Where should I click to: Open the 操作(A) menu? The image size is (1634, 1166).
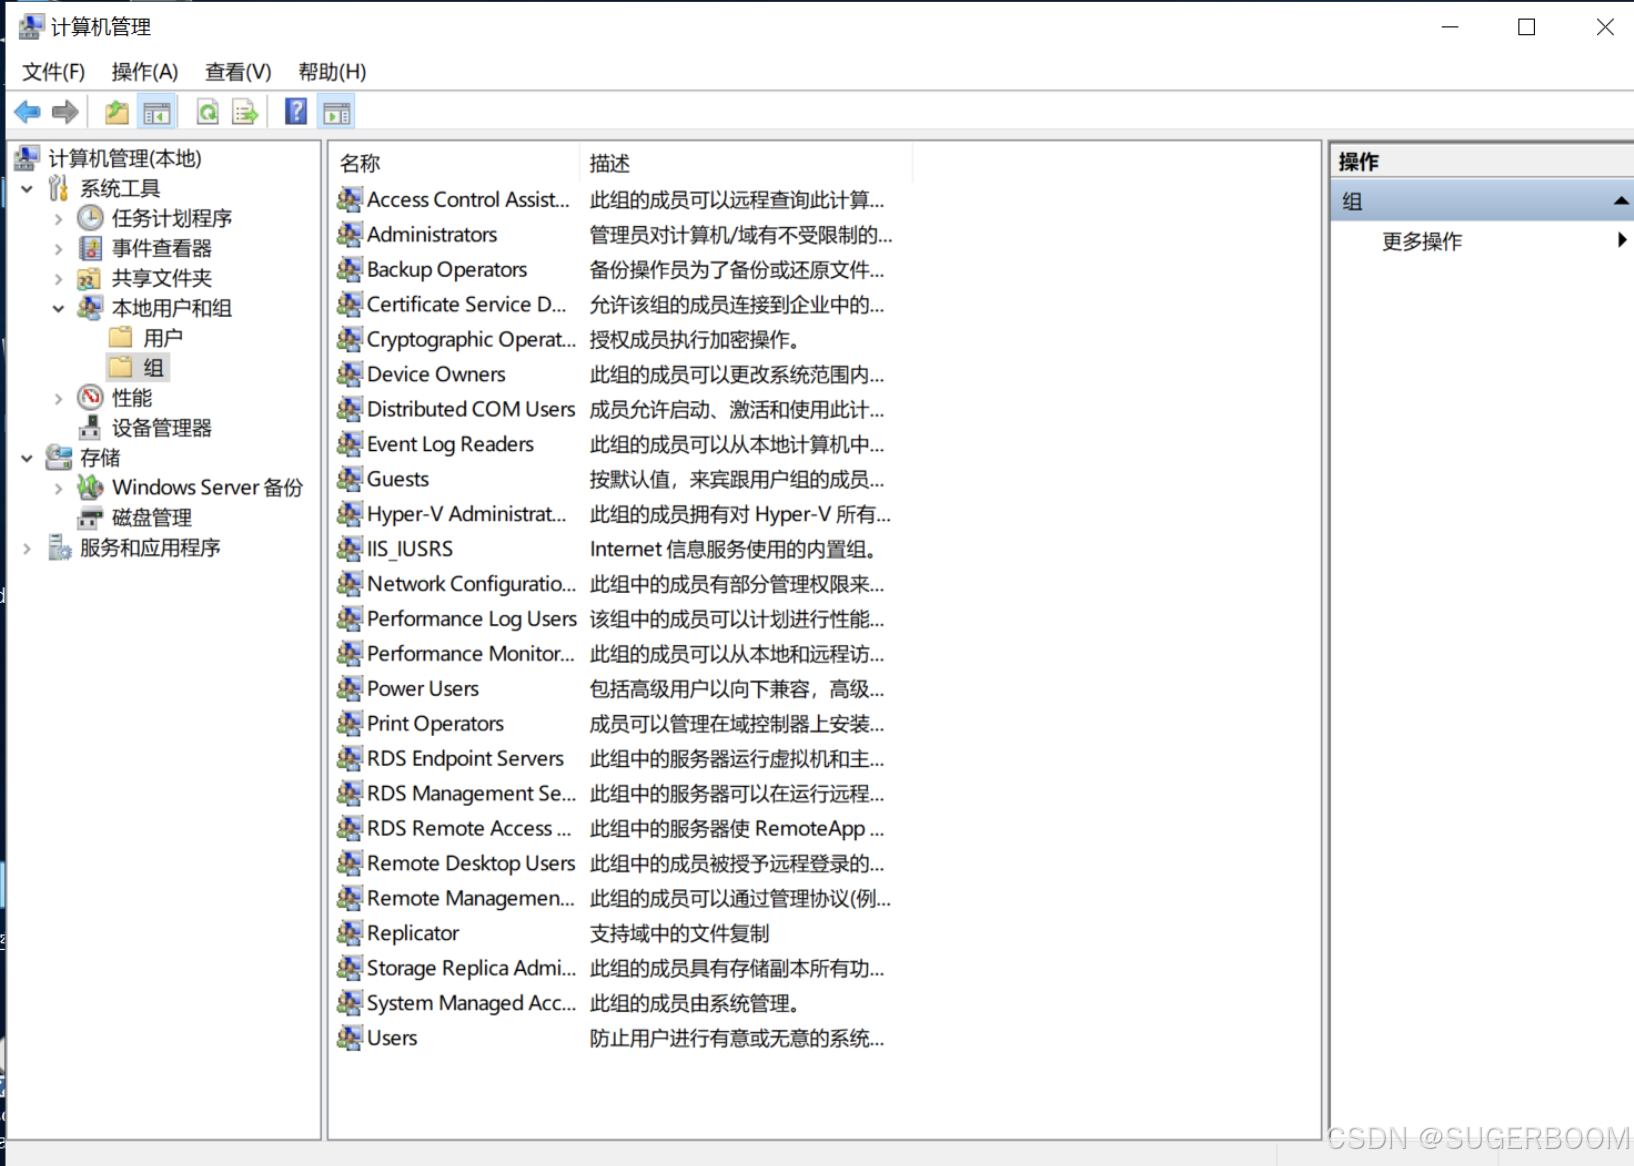pyautogui.click(x=145, y=72)
